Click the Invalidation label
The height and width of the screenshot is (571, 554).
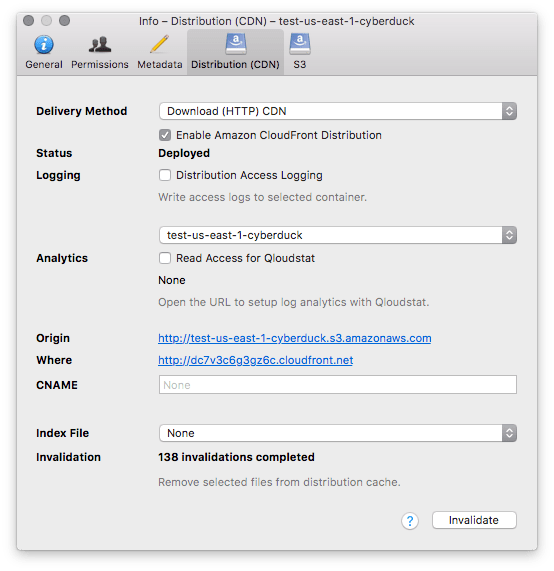(68, 457)
